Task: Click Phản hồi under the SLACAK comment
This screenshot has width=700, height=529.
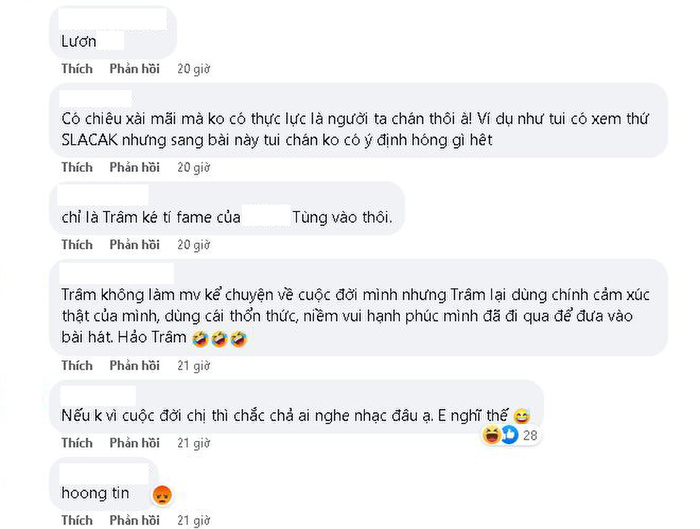Action: click(x=135, y=167)
